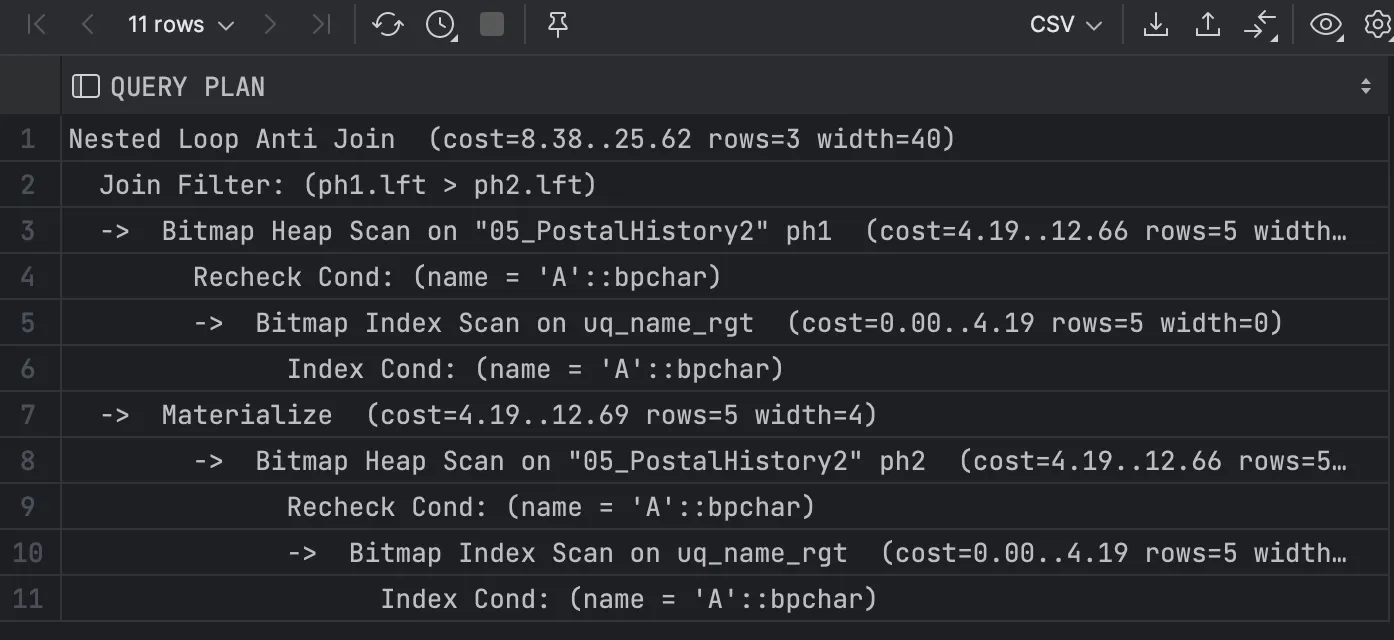Open the compare data arrows icon

tap(1261, 25)
